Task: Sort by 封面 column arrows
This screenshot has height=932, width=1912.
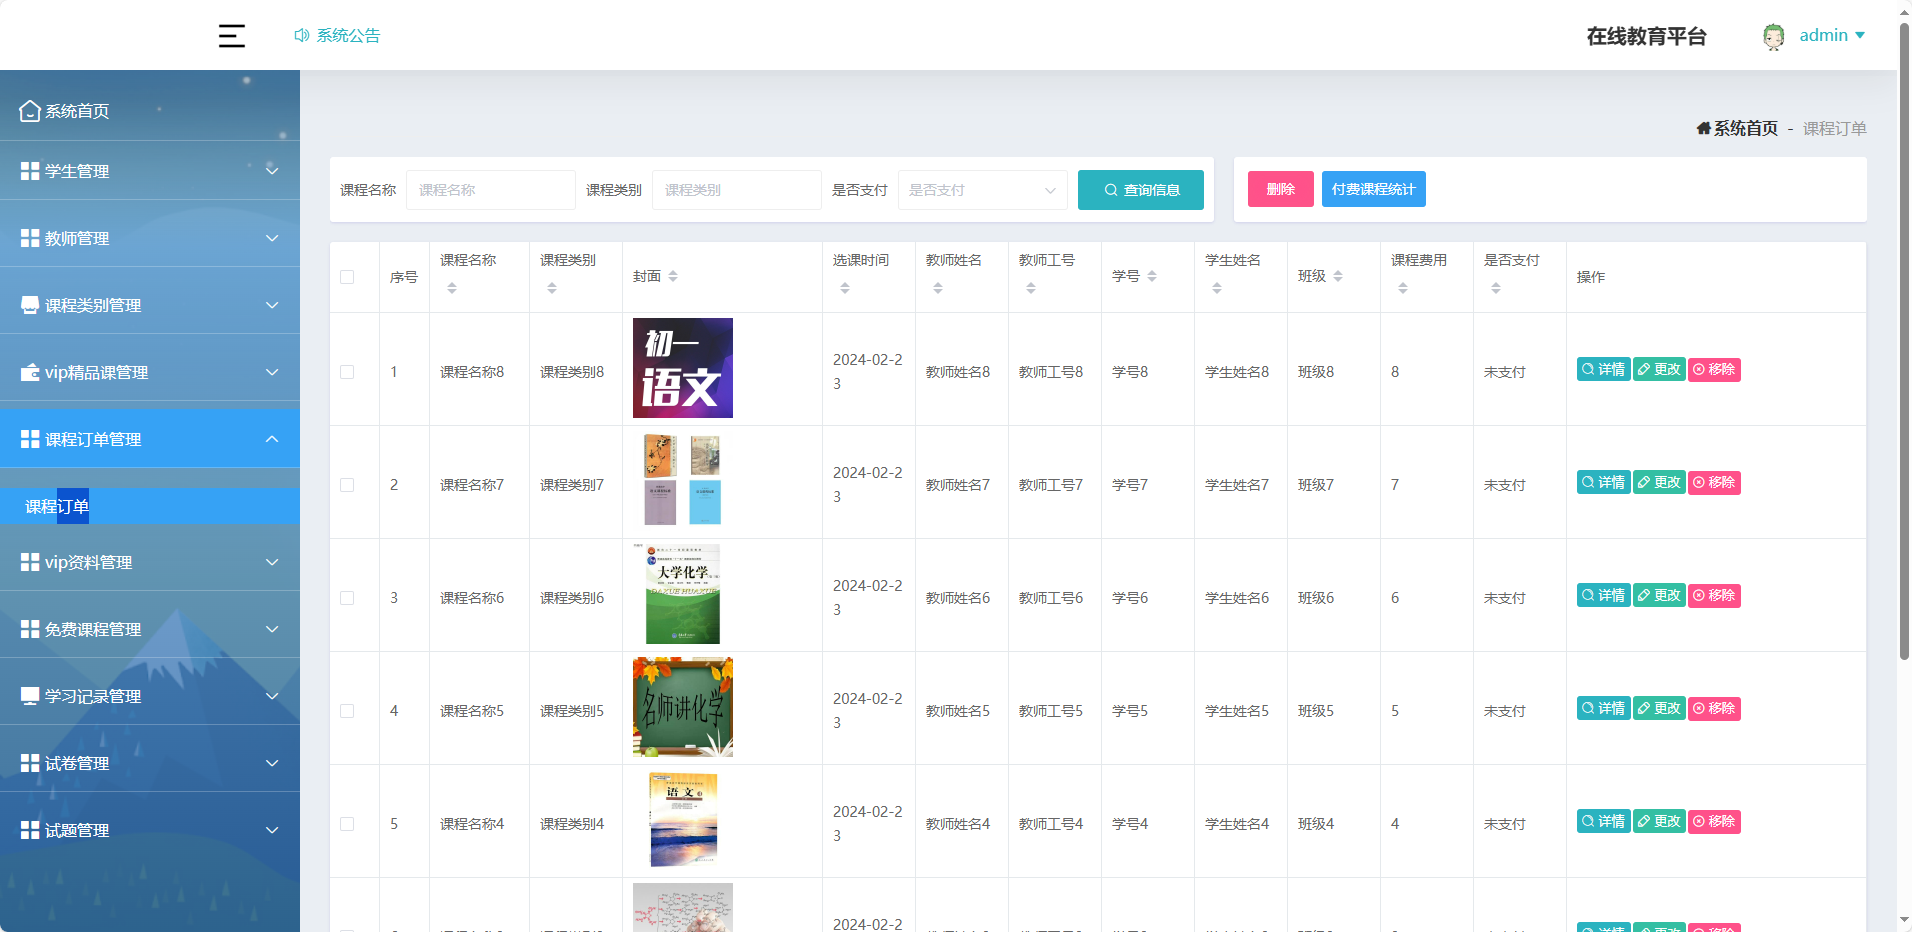Action: (673, 276)
